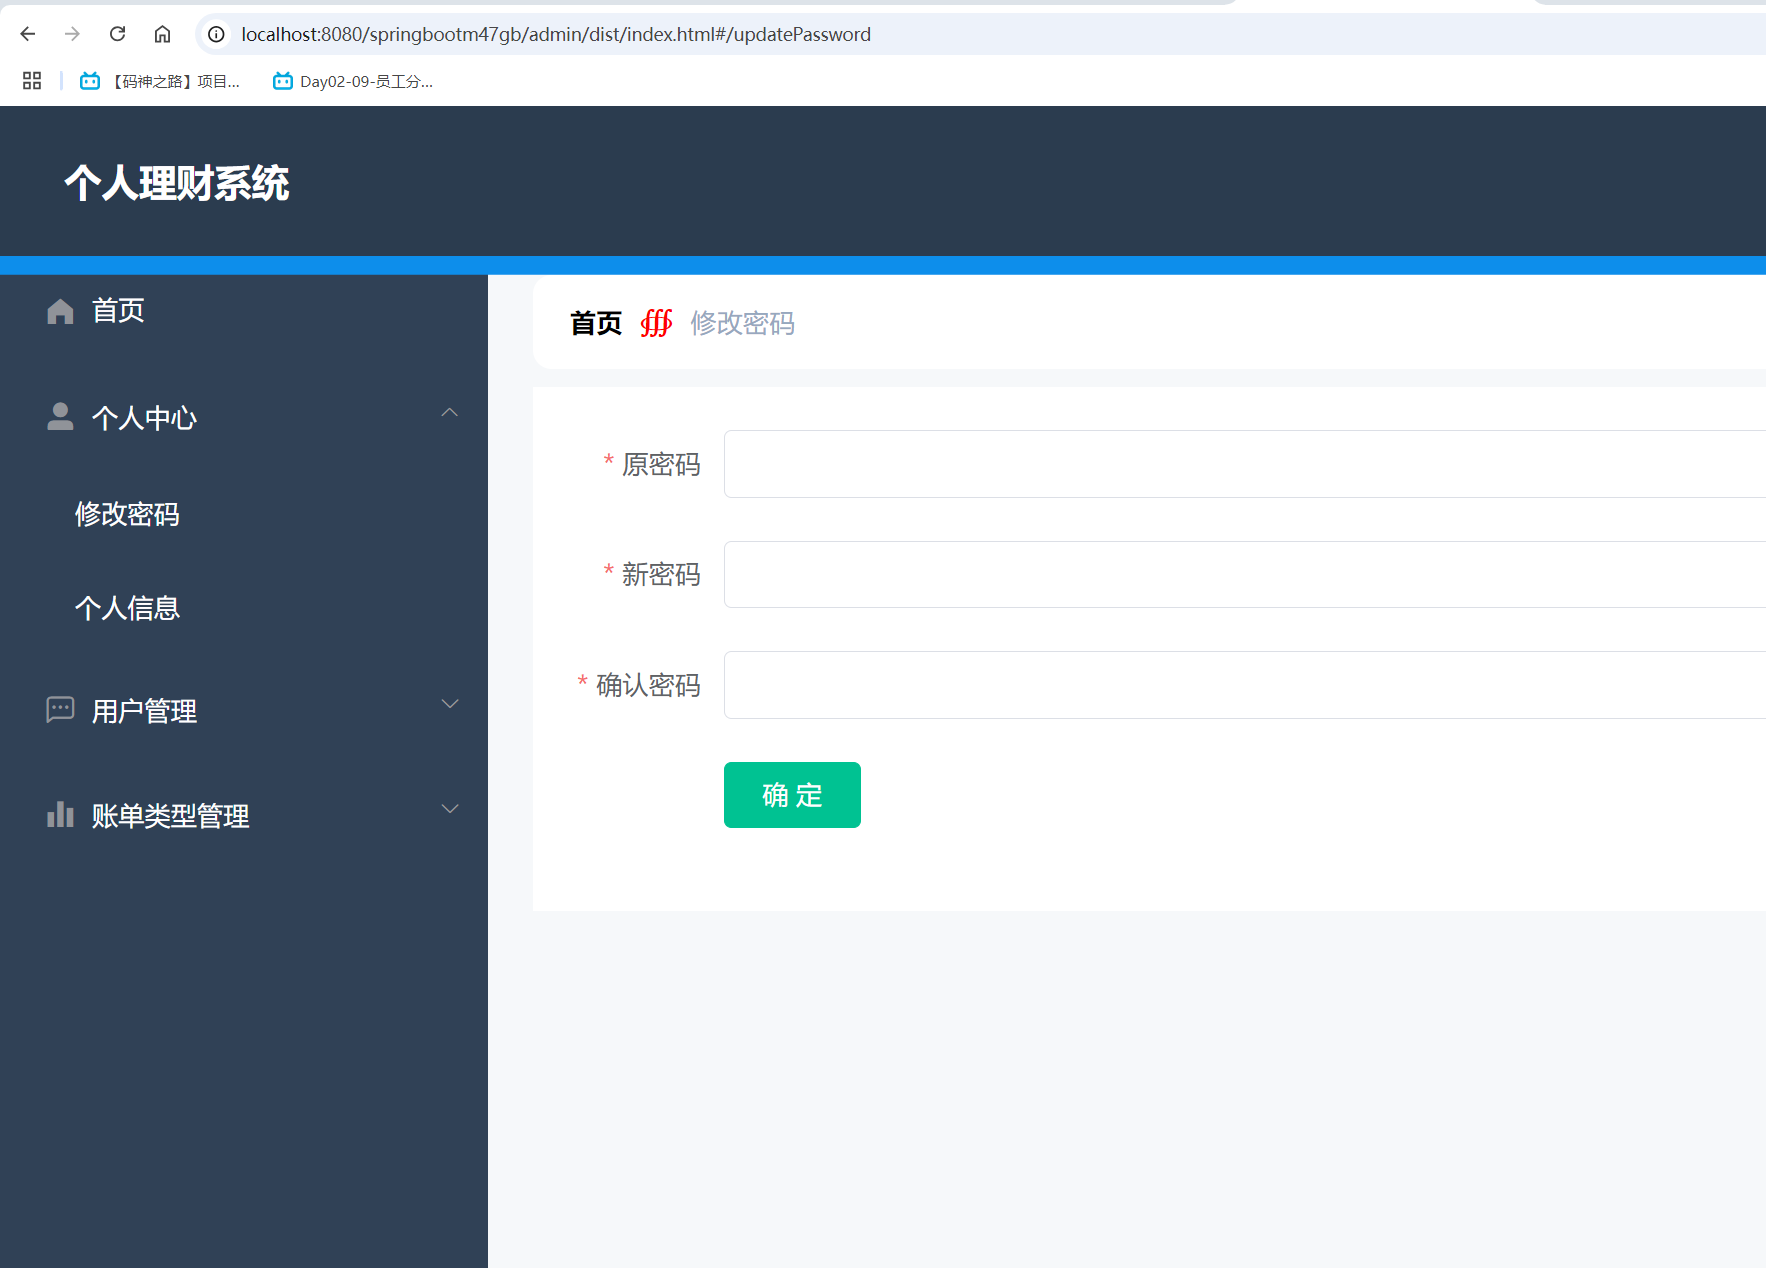Click the browser home icon
Image resolution: width=1766 pixels, height=1268 pixels.
(x=162, y=33)
